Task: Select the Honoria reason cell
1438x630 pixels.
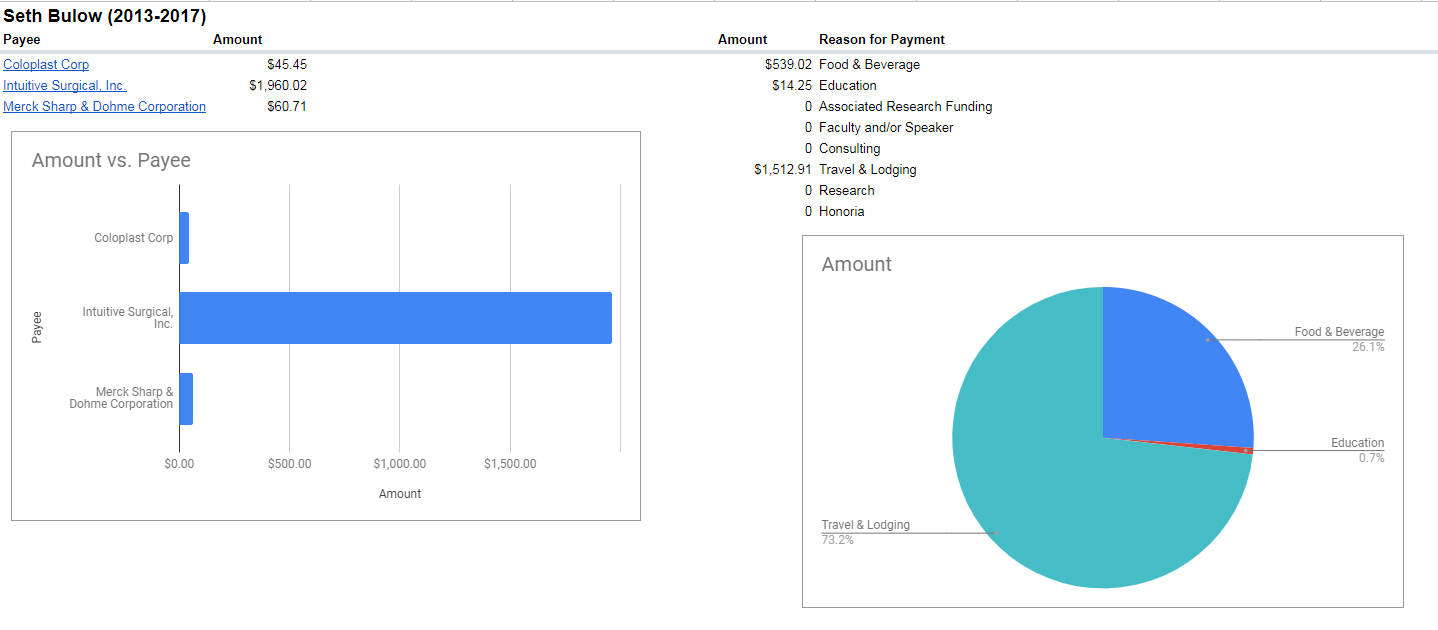Action: point(841,212)
